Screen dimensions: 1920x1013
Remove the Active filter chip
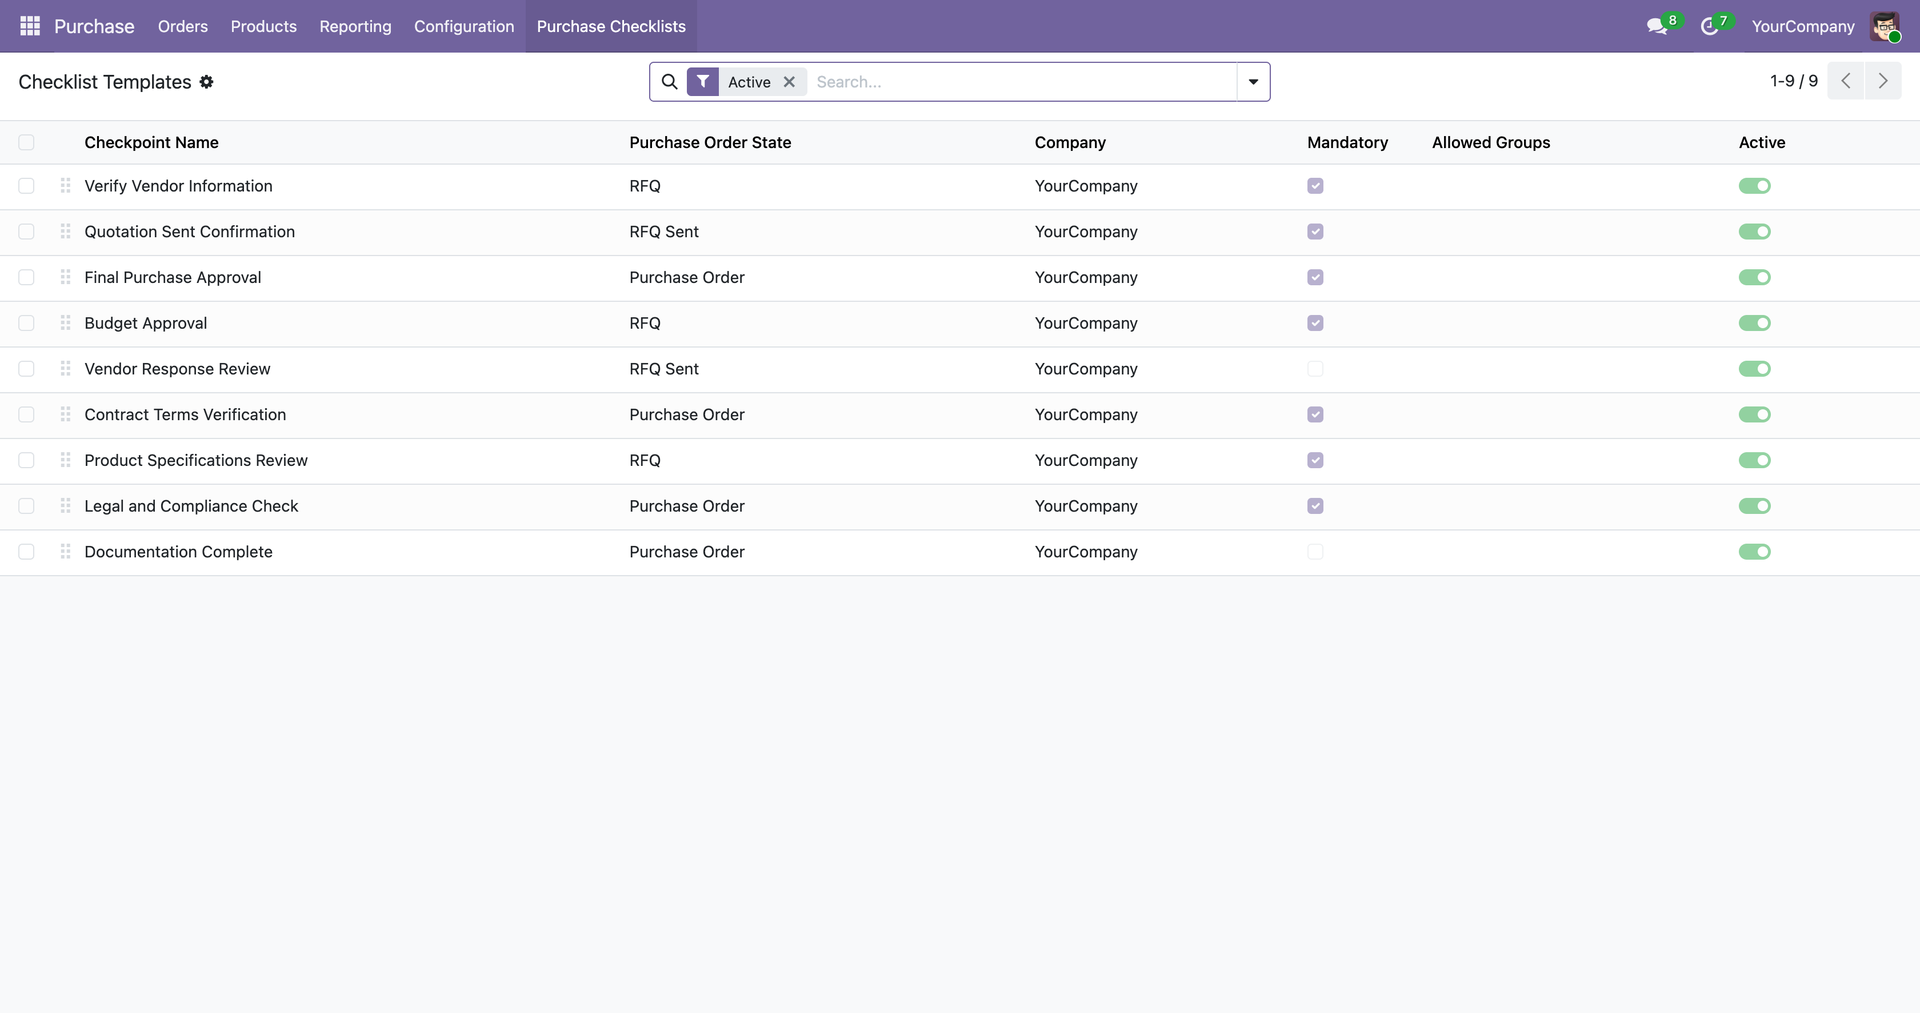tap(789, 81)
